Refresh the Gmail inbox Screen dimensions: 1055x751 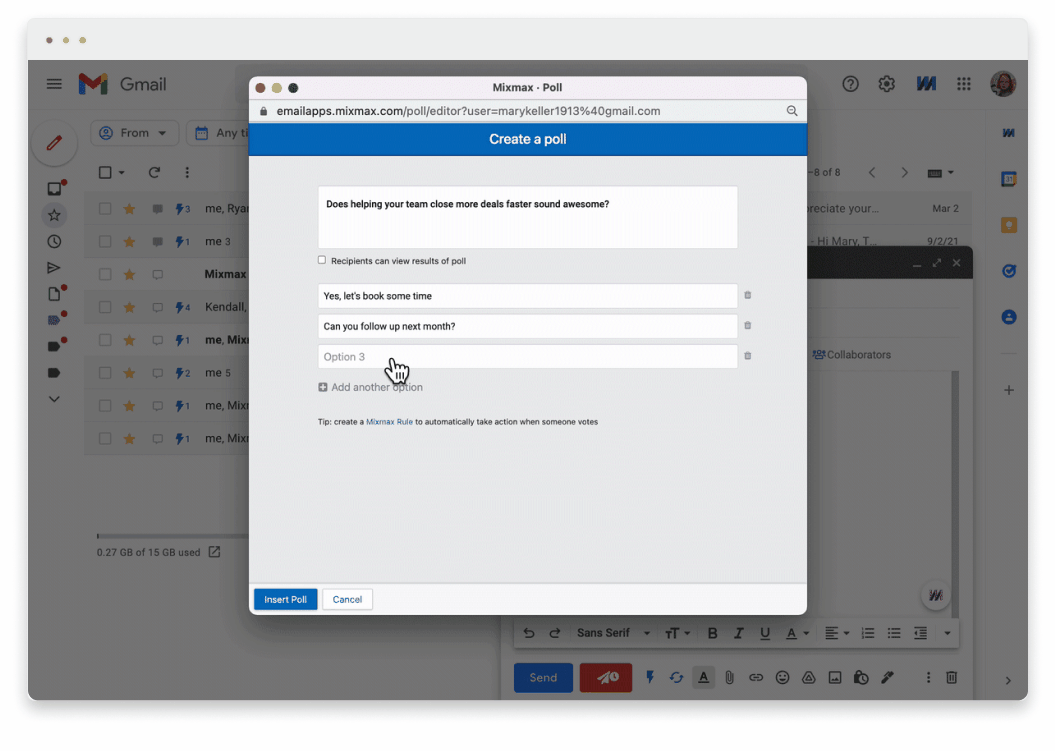[154, 172]
